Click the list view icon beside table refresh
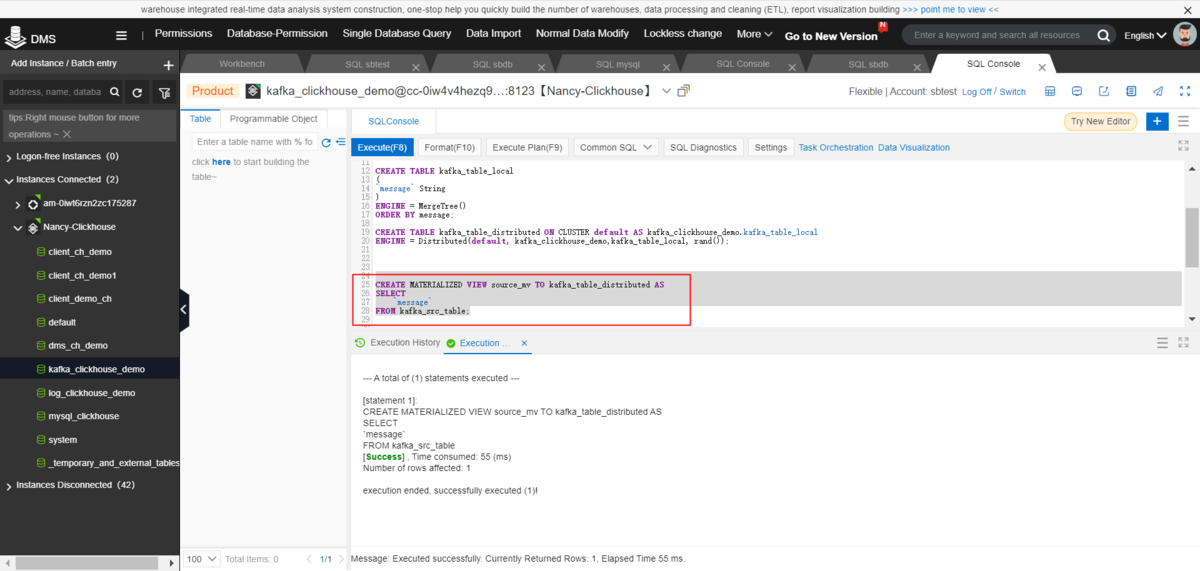This screenshot has width=1200, height=571. 341,142
